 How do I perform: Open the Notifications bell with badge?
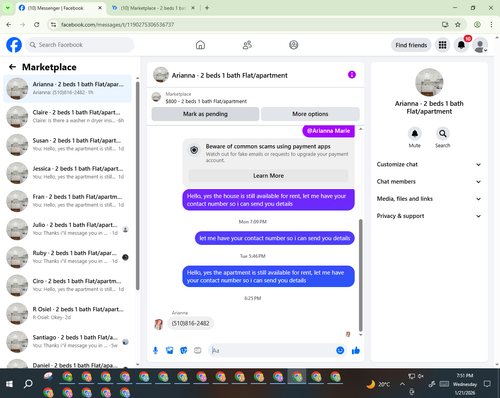click(x=461, y=45)
